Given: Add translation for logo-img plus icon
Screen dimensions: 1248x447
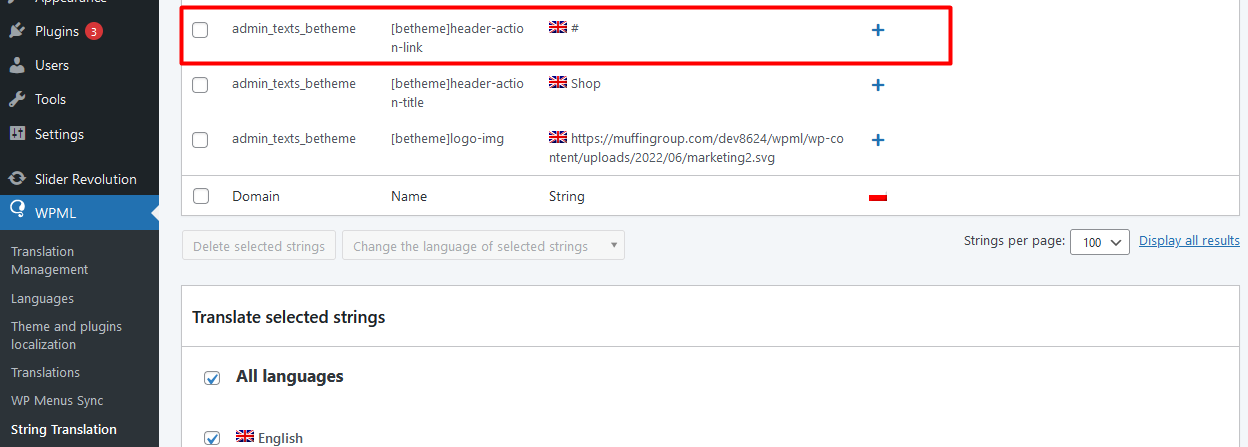Looking at the screenshot, I should tap(878, 140).
